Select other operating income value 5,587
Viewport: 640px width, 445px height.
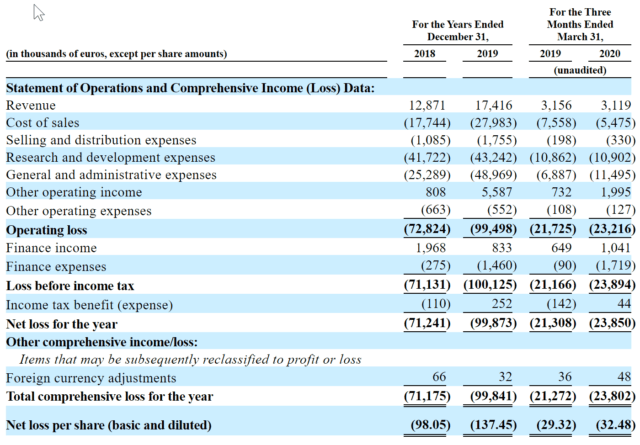coord(496,192)
